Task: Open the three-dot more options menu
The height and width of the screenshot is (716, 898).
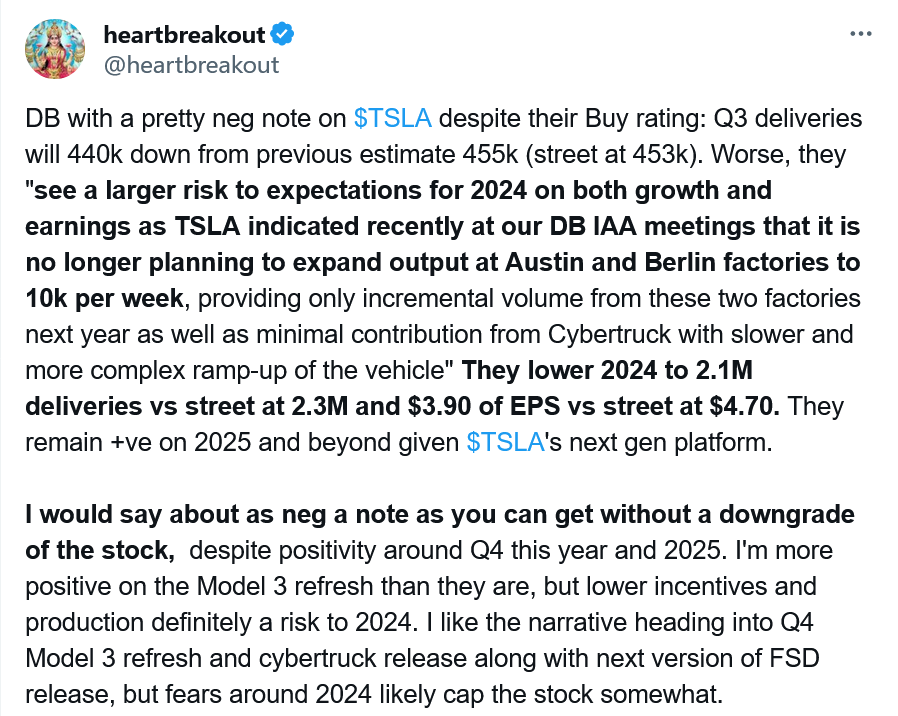Action: pos(861,34)
